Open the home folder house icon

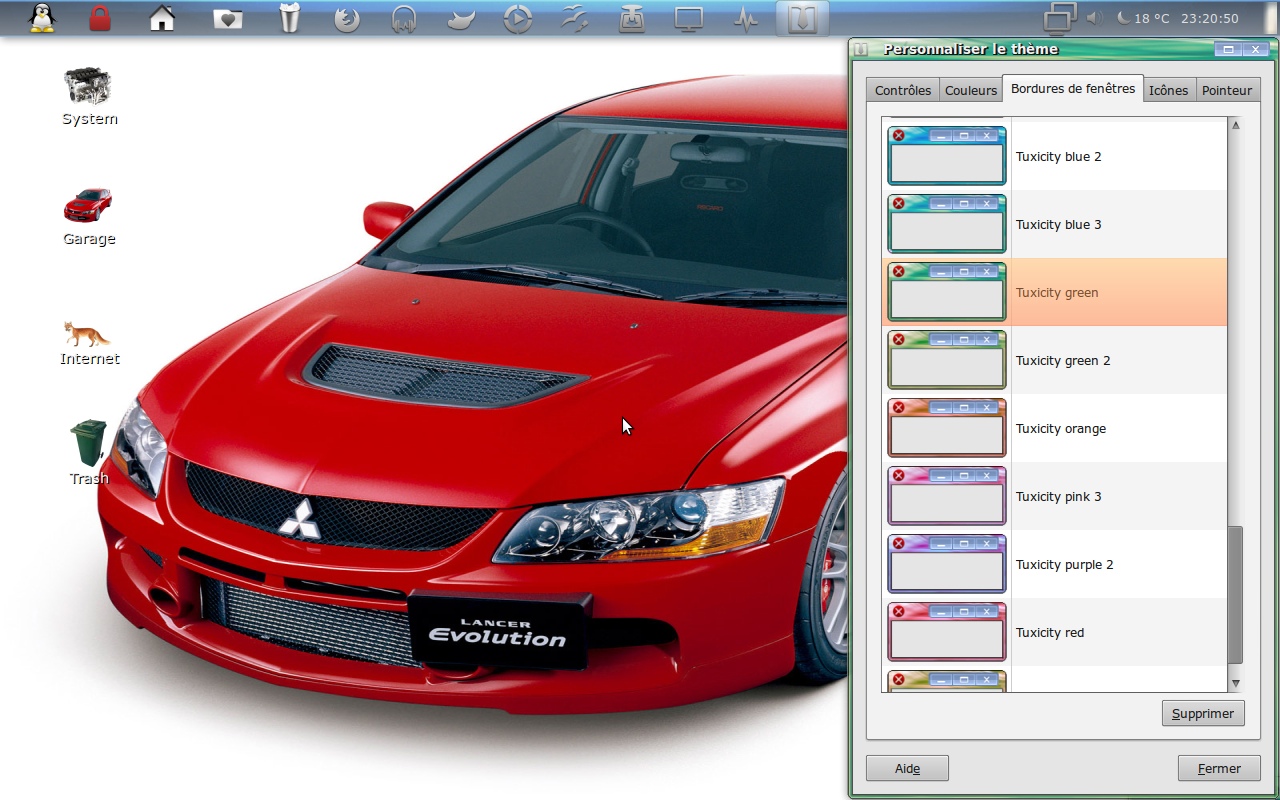(x=162, y=18)
